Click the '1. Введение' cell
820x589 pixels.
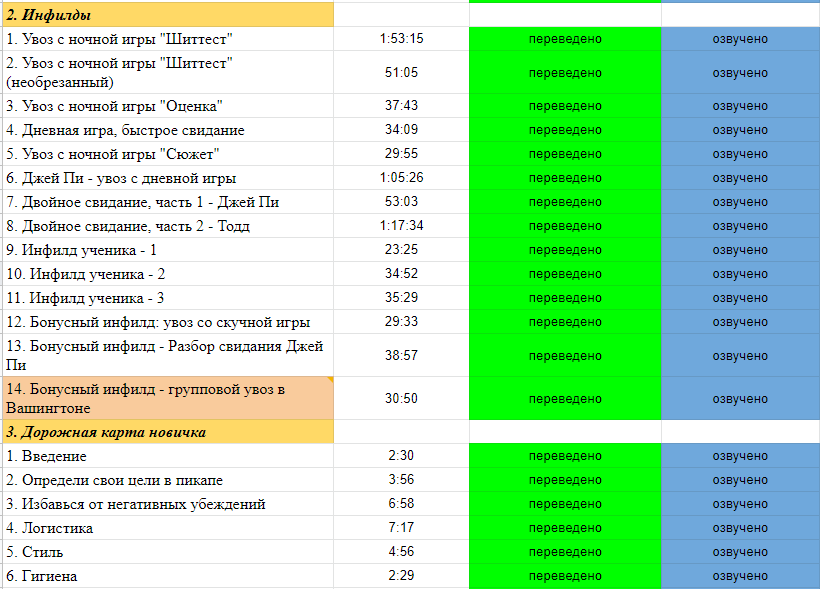(166, 456)
